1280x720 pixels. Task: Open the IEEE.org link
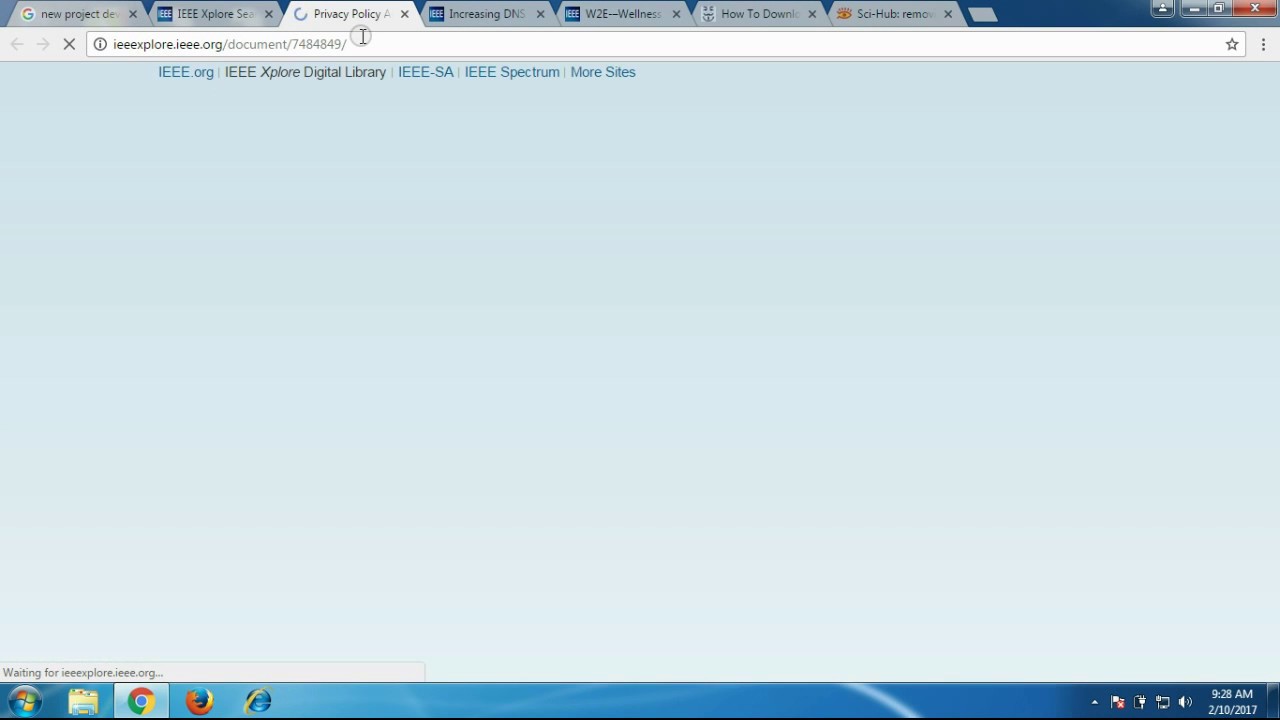[186, 72]
